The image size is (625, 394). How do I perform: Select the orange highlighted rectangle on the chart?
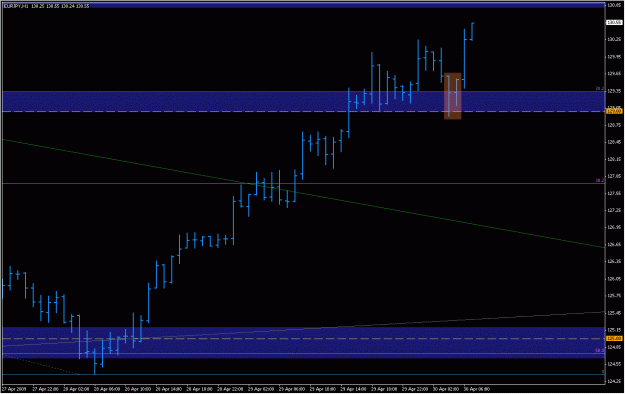pyautogui.click(x=453, y=96)
